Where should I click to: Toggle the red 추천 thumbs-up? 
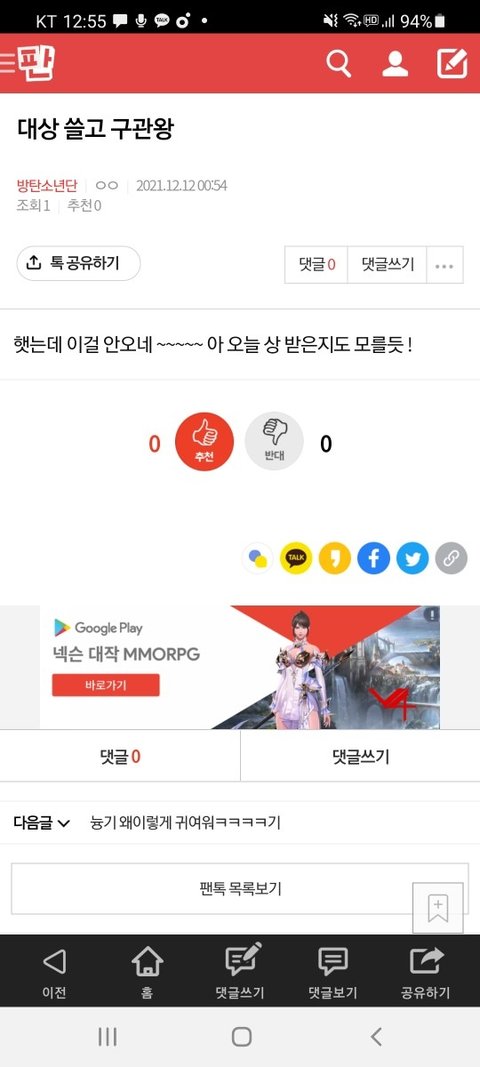(x=204, y=441)
